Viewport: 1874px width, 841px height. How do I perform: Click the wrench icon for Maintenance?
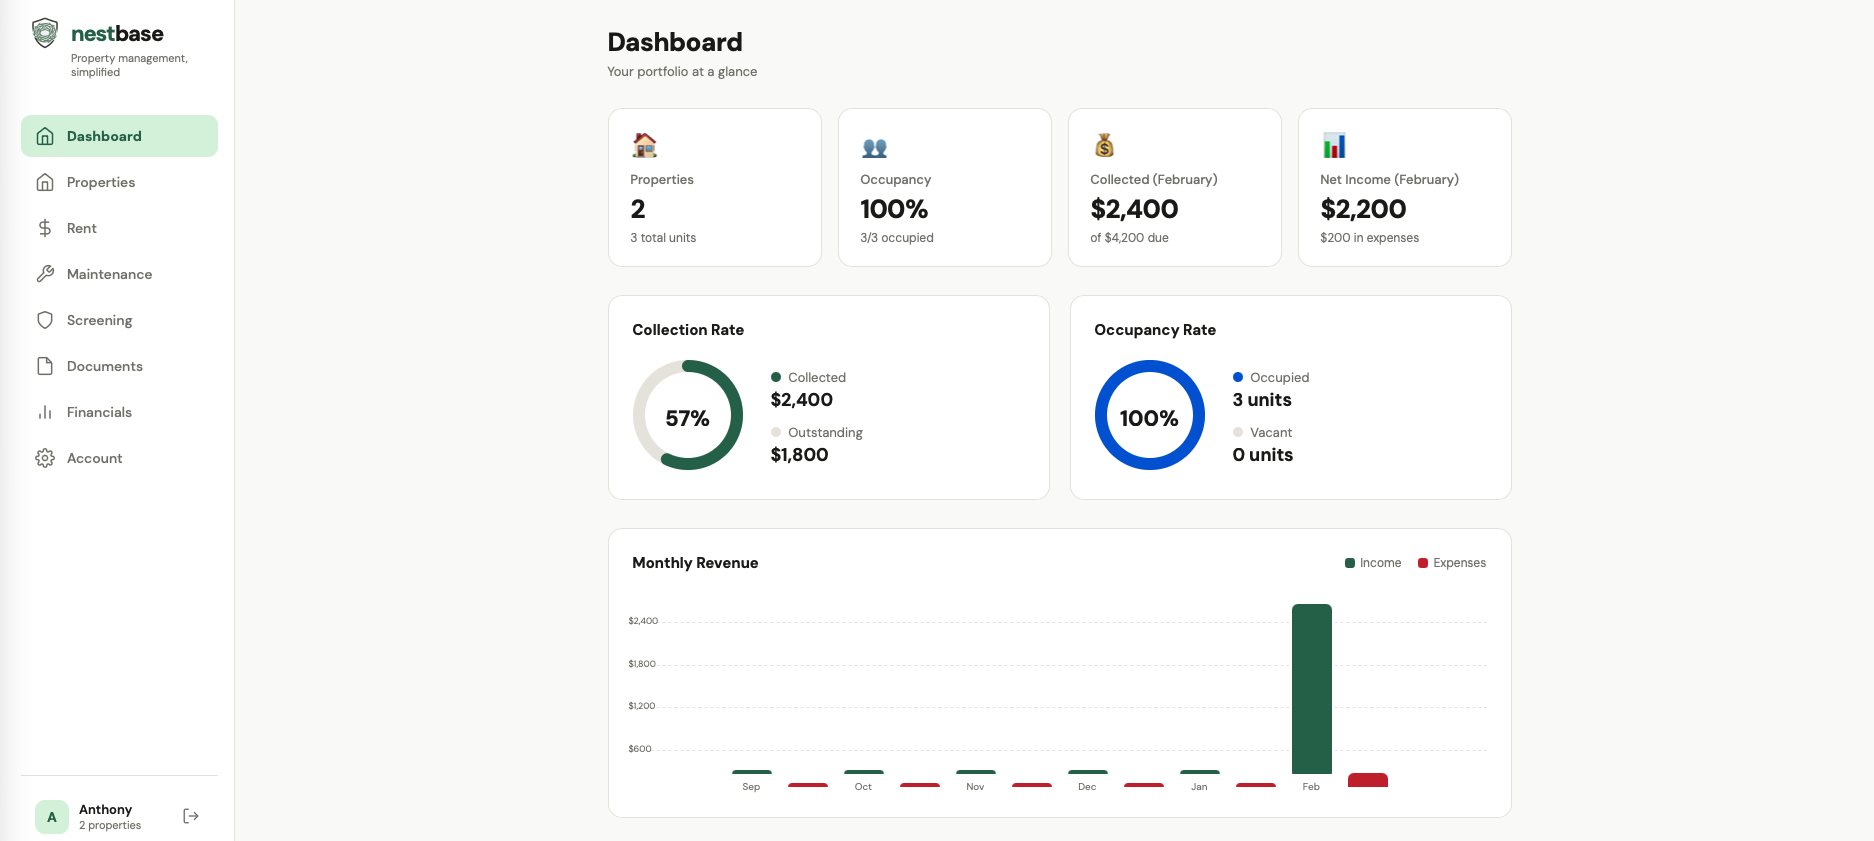pyautogui.click(x=45, y=274)
